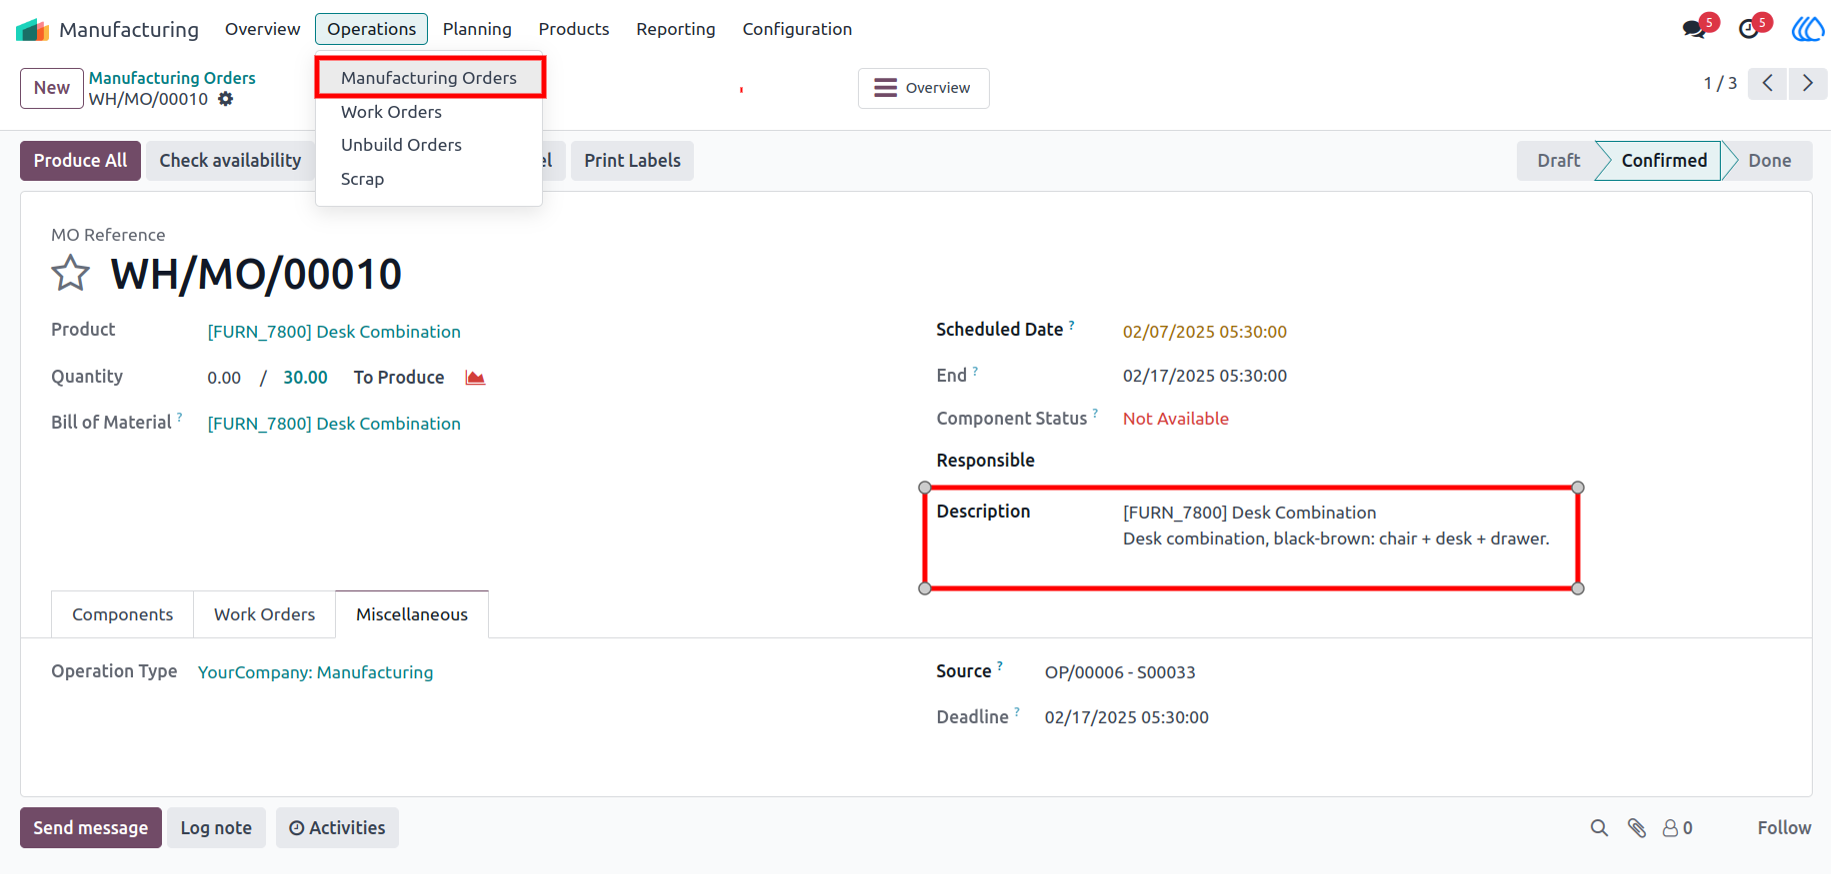Set status to Done in the statusbar
The width and height of the screenshot is (1831, 874).
click(x=1769, y=160)
